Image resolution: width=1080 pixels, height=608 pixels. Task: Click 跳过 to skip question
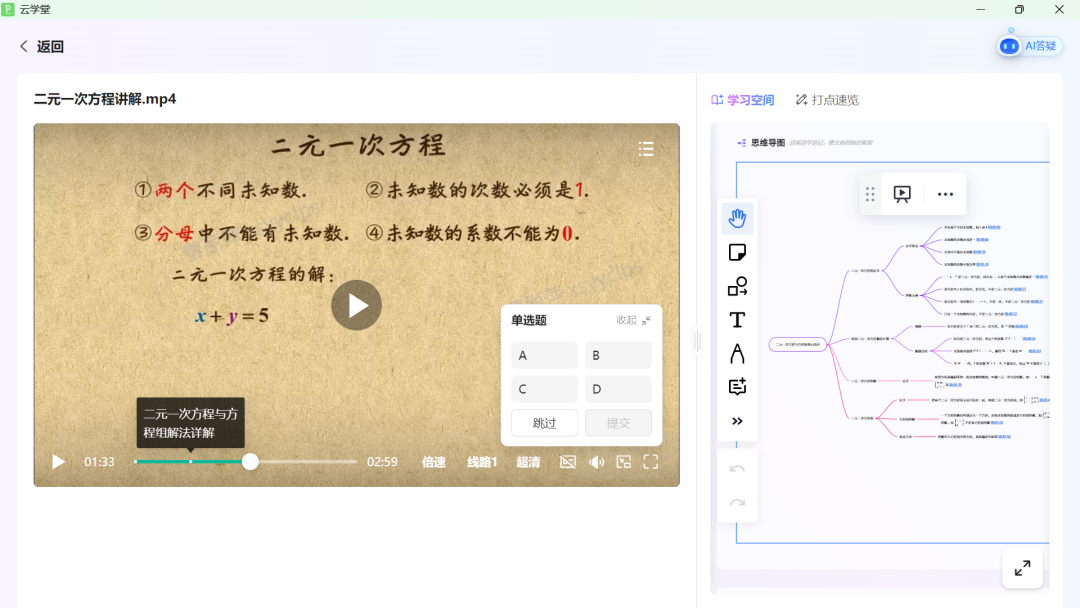[x=544, y=423]
